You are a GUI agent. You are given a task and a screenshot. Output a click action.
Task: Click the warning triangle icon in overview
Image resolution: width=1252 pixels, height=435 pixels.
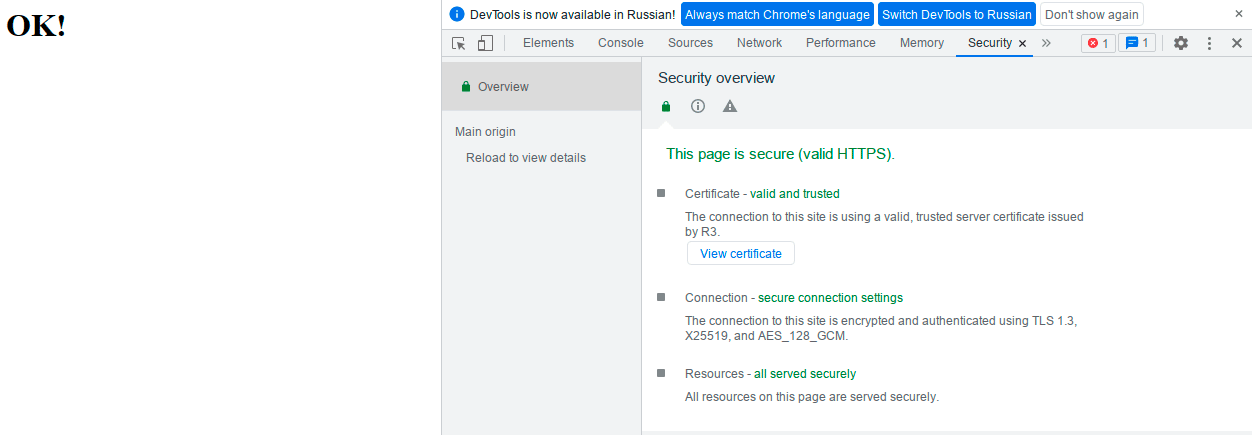(x=730, y=106)
